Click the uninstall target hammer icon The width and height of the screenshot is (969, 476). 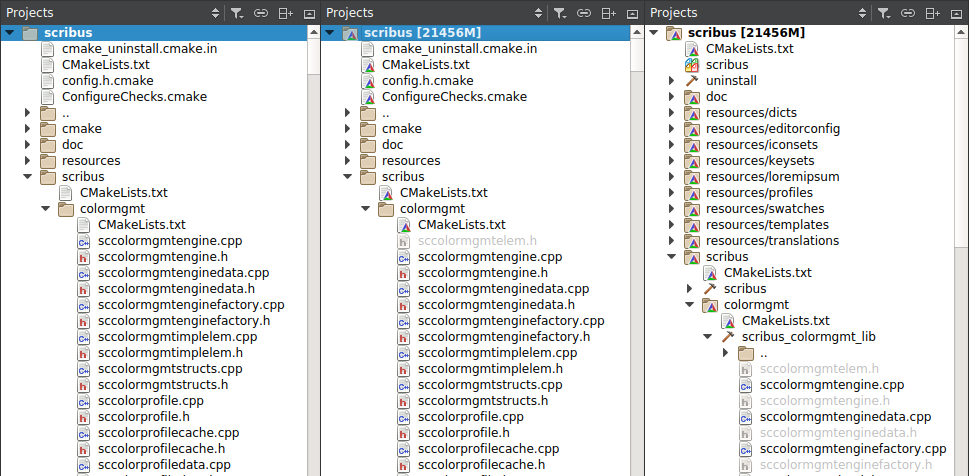point(692,81)
